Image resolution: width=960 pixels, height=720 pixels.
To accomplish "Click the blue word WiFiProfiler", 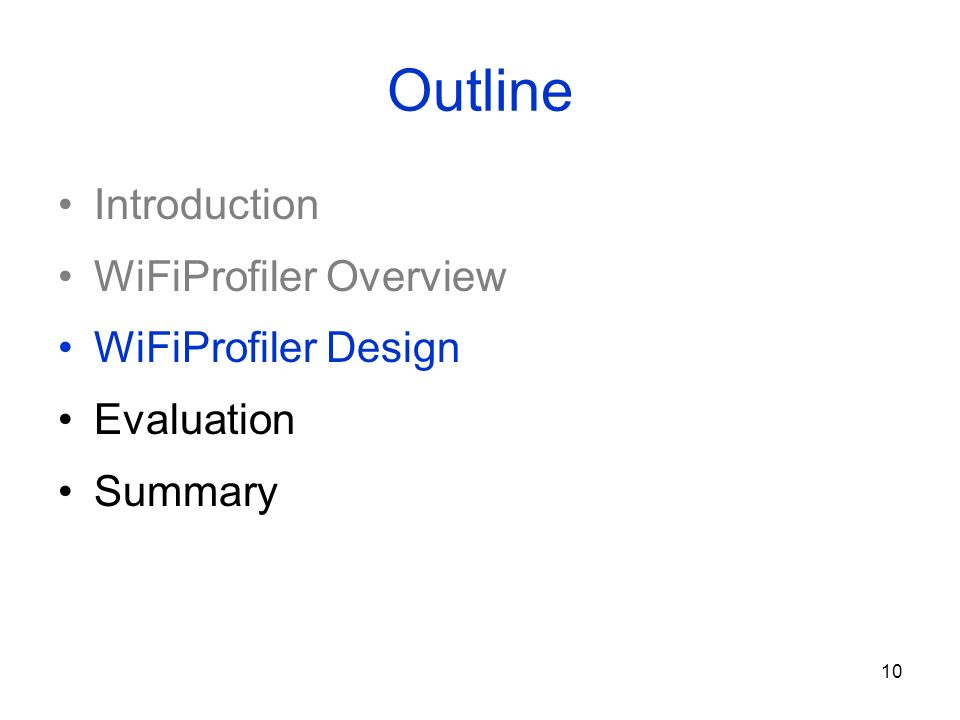I will pos(206,348).
